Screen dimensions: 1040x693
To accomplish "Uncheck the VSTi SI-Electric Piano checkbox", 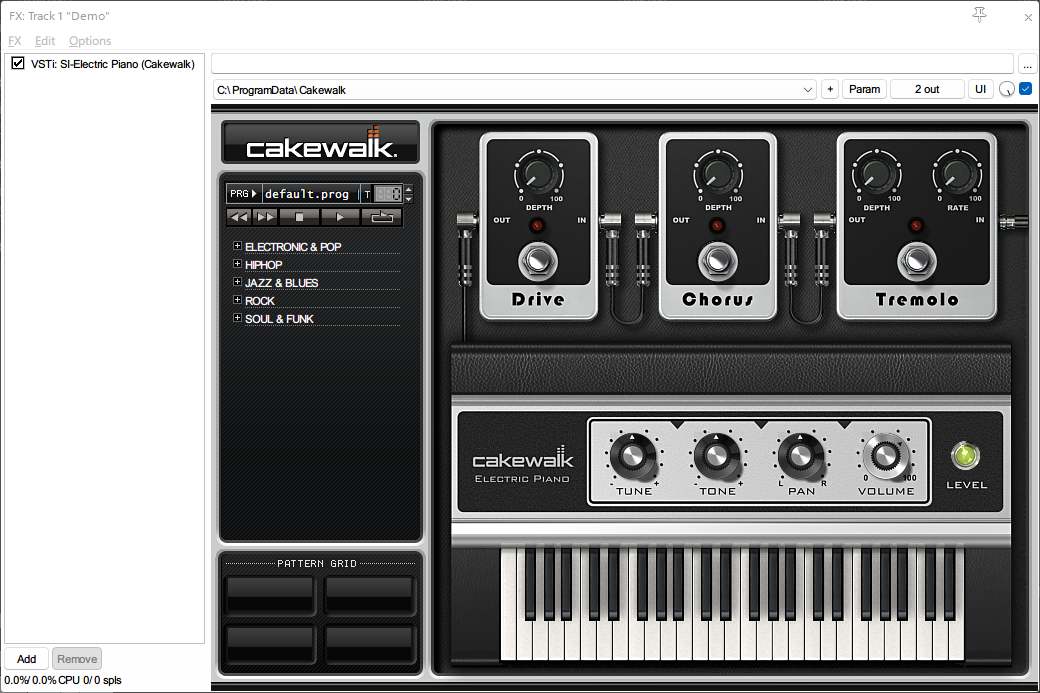I will (18, 64).
